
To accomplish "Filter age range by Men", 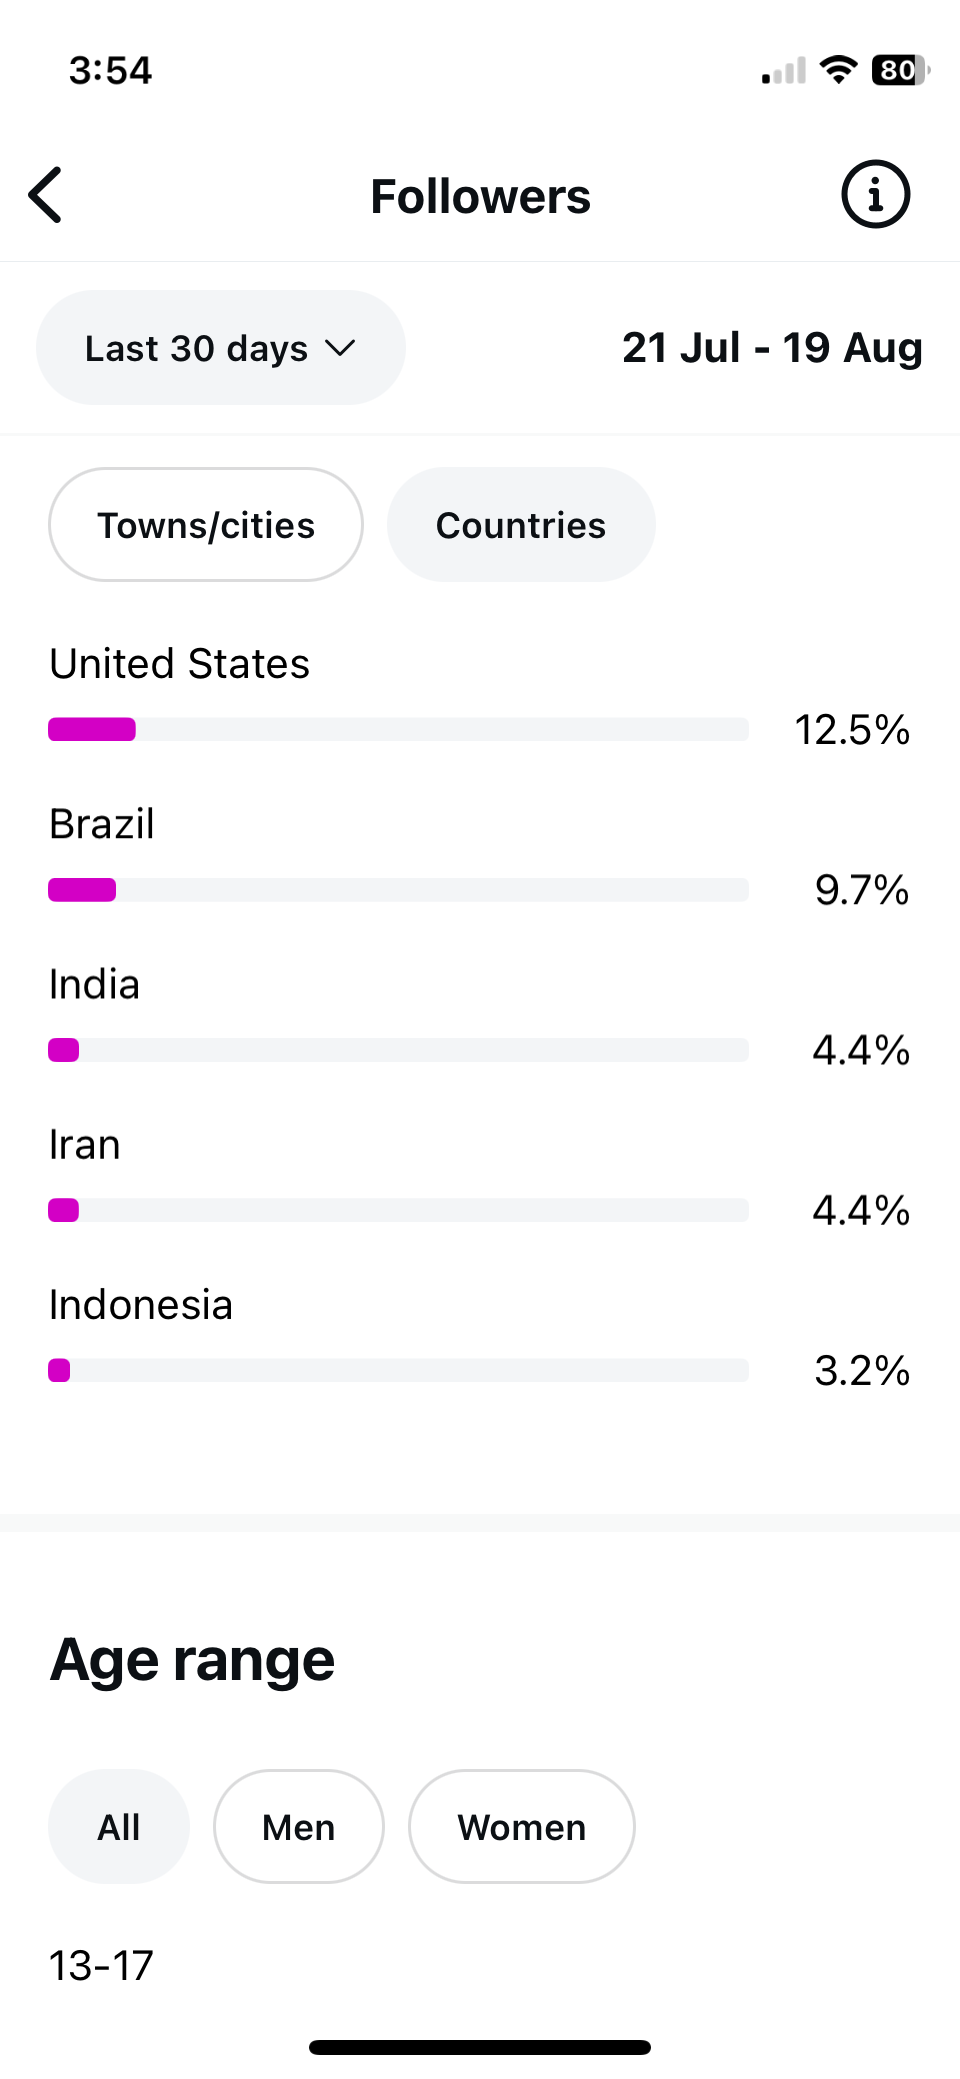I will tap(298, 1827).
